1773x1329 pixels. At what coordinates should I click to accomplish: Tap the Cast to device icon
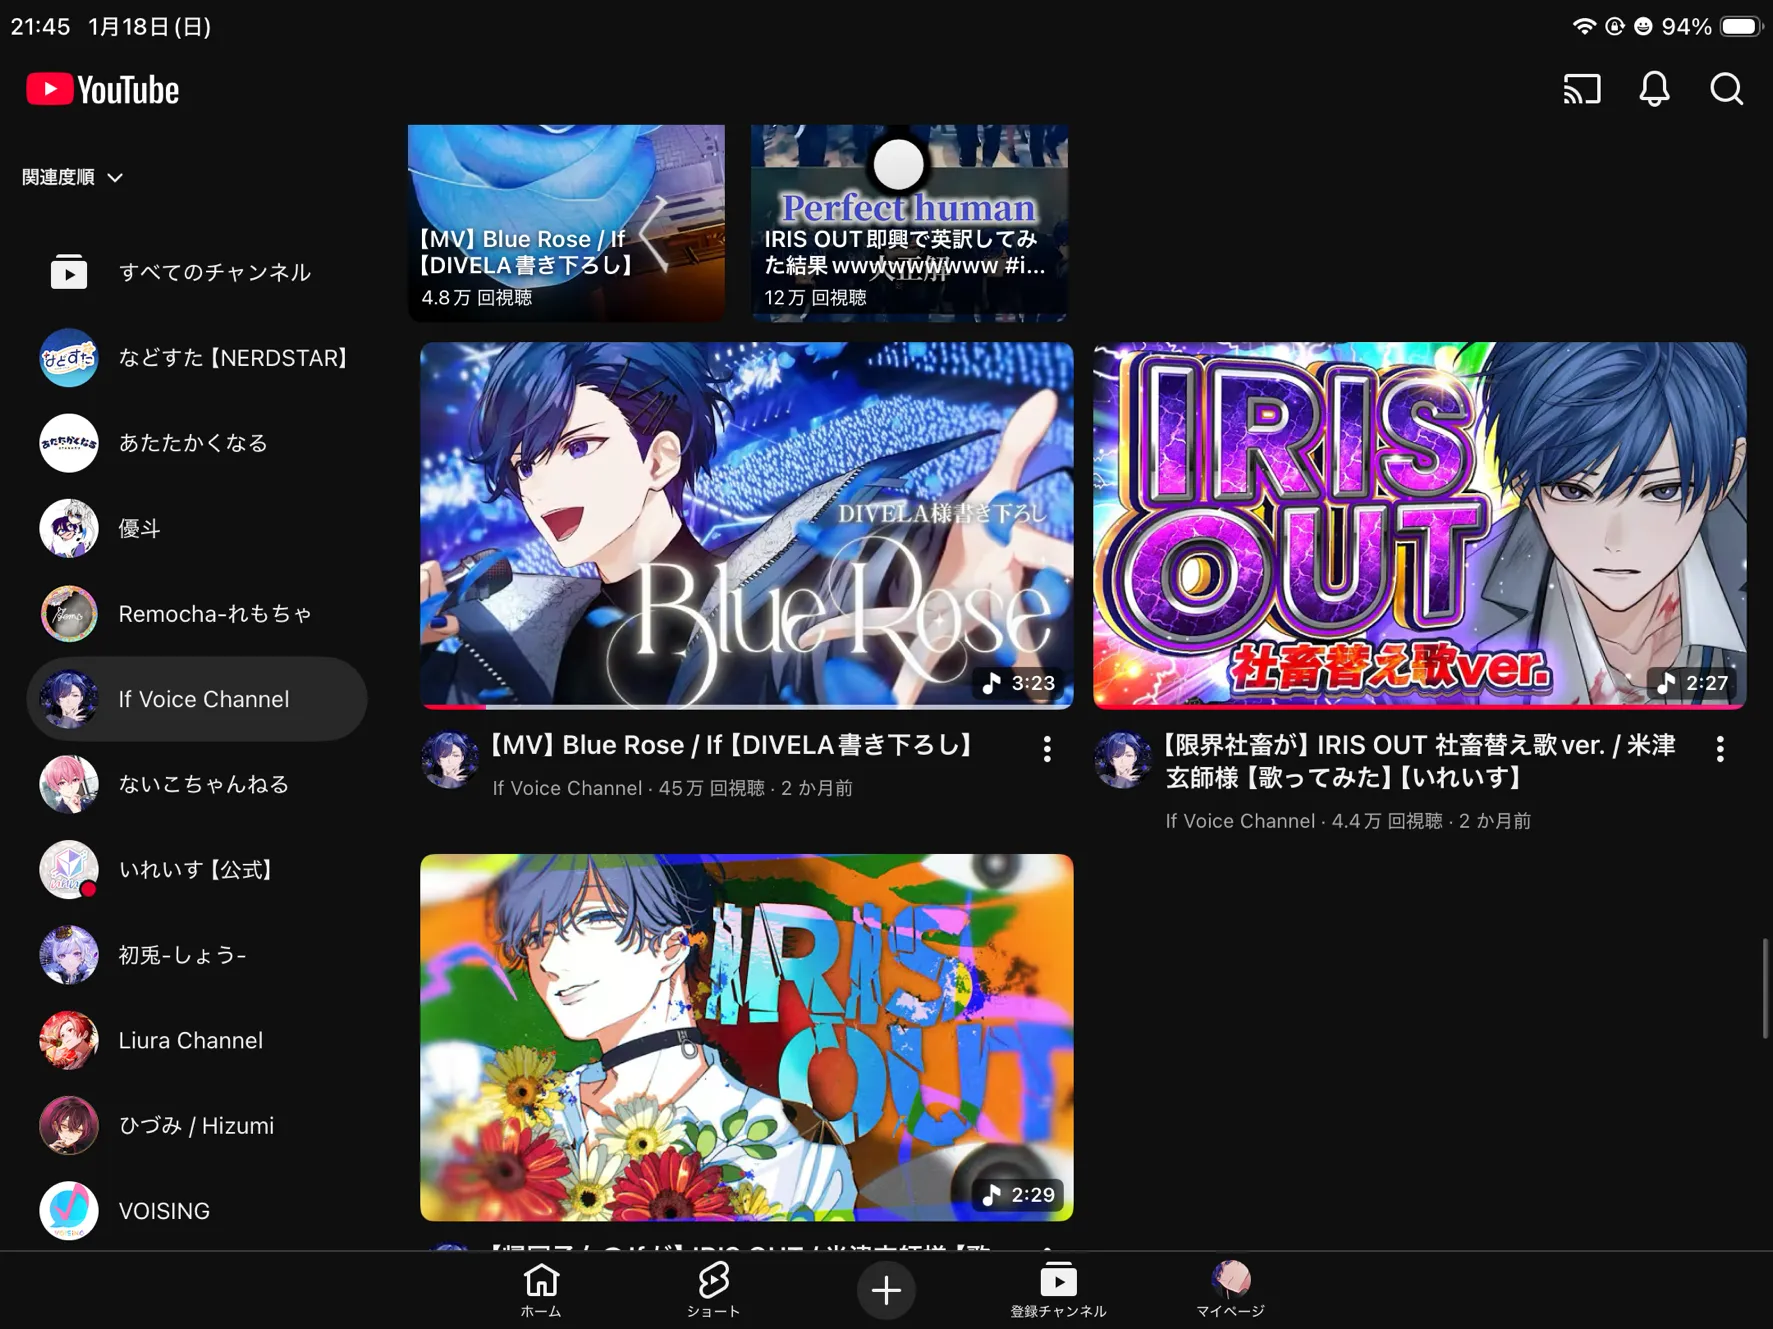click(1582, 89)
